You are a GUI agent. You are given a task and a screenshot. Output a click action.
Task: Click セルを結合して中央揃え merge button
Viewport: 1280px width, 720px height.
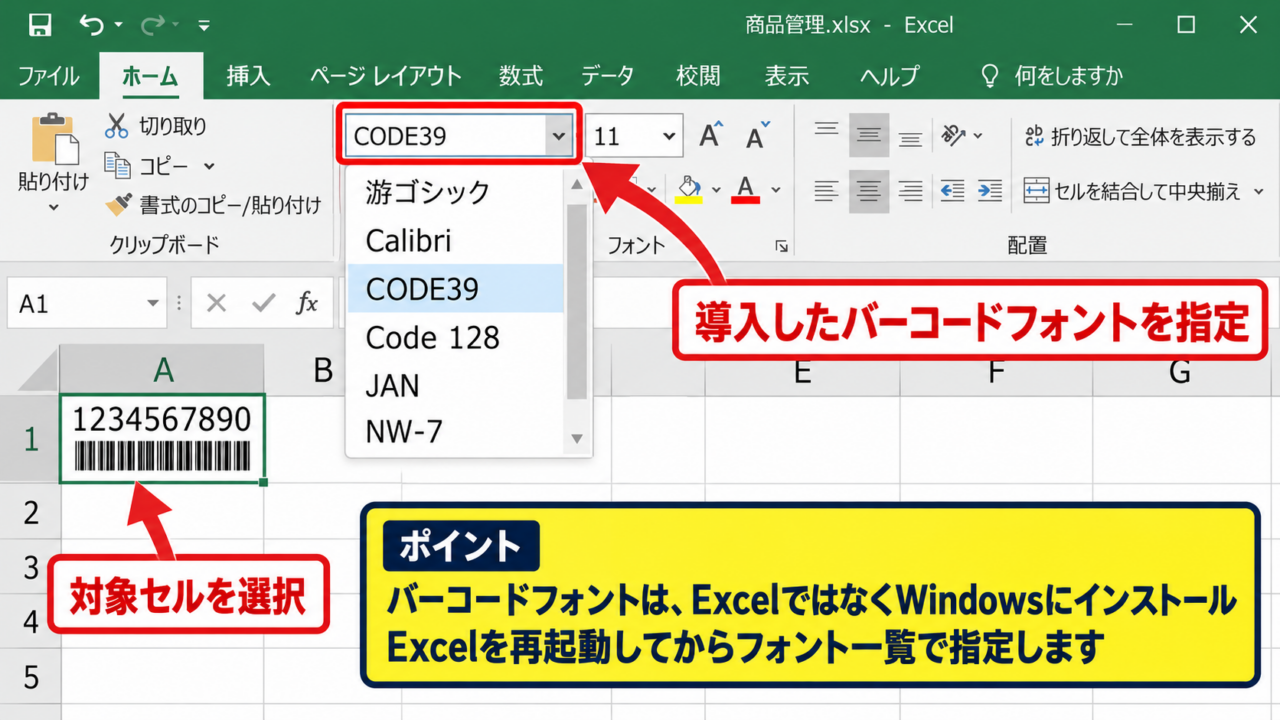(x=1131, y=190)
